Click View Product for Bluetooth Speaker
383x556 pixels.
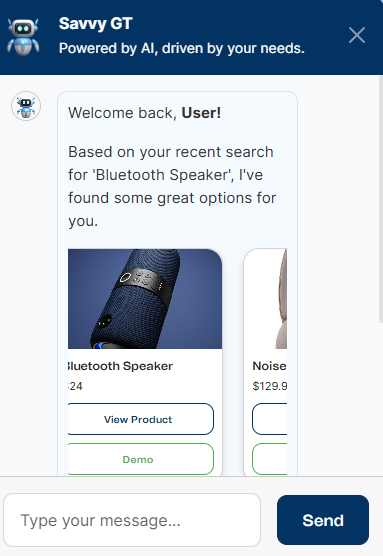coord(141,419)
